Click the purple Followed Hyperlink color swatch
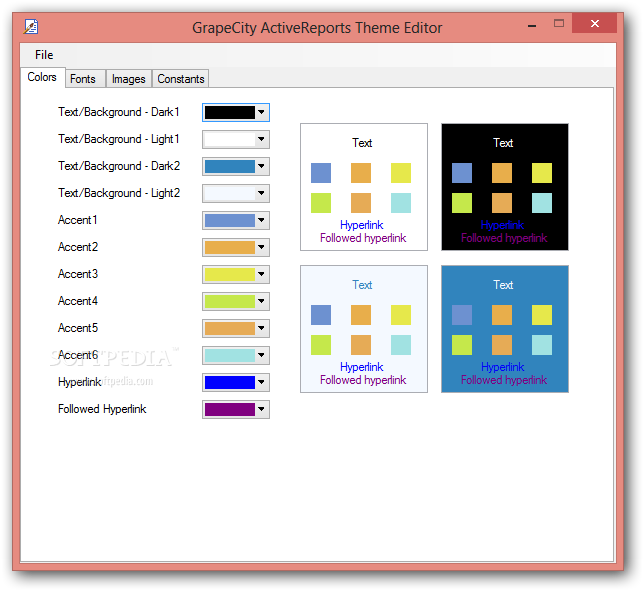Viewport: 644px width, 591px height. 230,409
